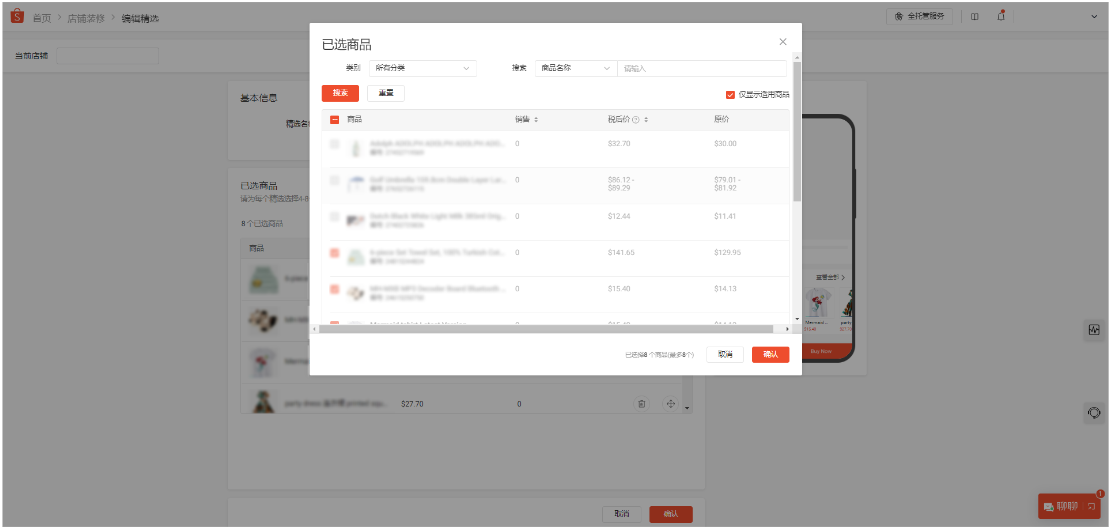Check the Golf Umbrella product row

click(334, 180)
